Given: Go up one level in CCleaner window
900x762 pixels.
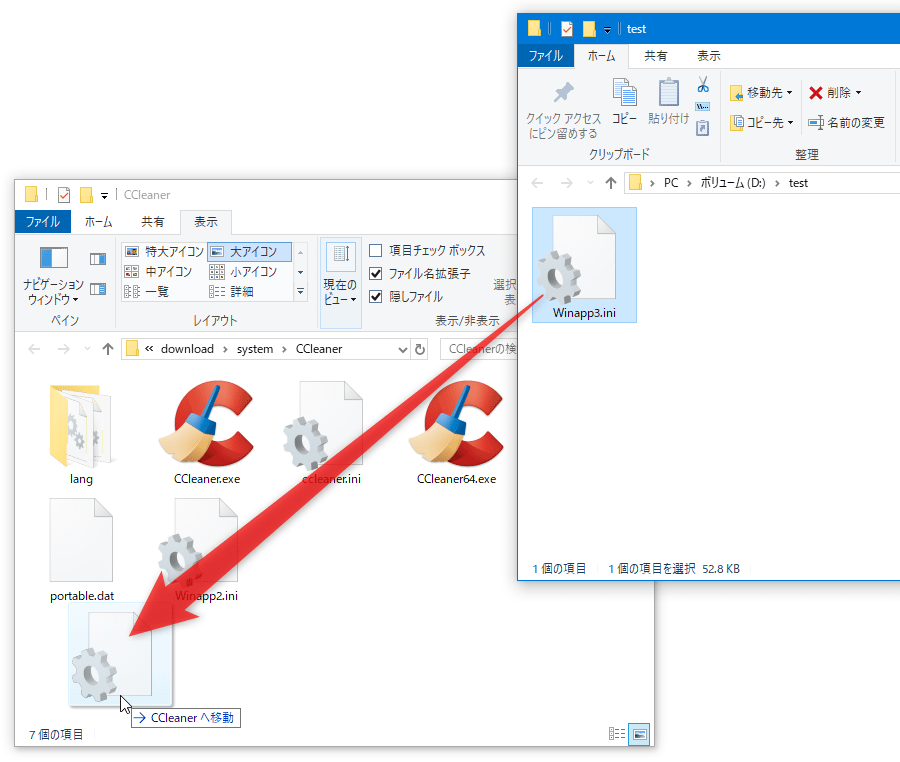Looking at the screenshot, I should coord(107,349).
